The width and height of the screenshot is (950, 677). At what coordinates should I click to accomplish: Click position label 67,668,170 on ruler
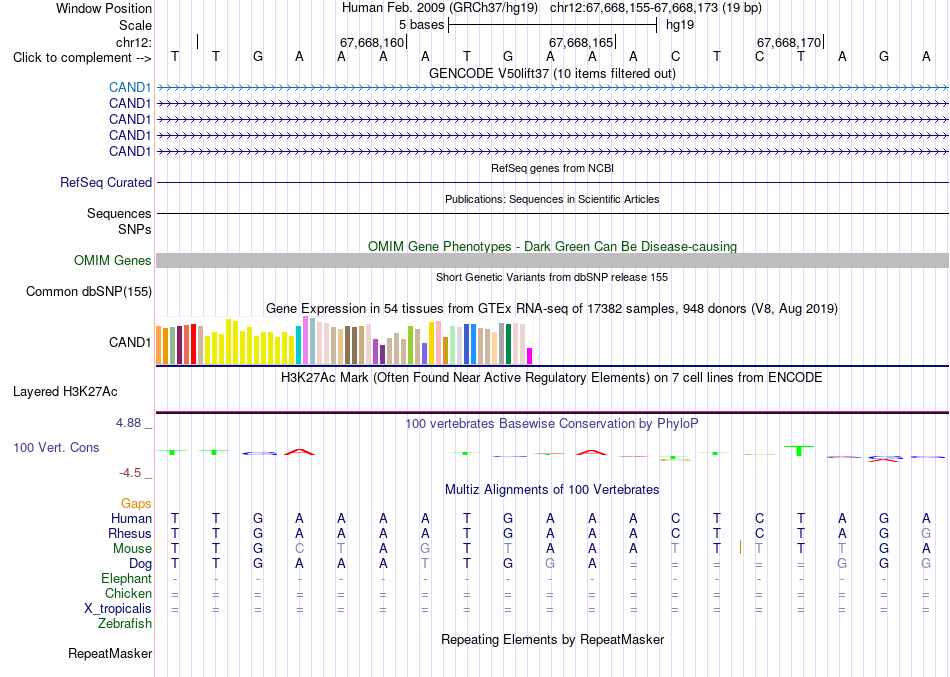click(x=789, y=42)
